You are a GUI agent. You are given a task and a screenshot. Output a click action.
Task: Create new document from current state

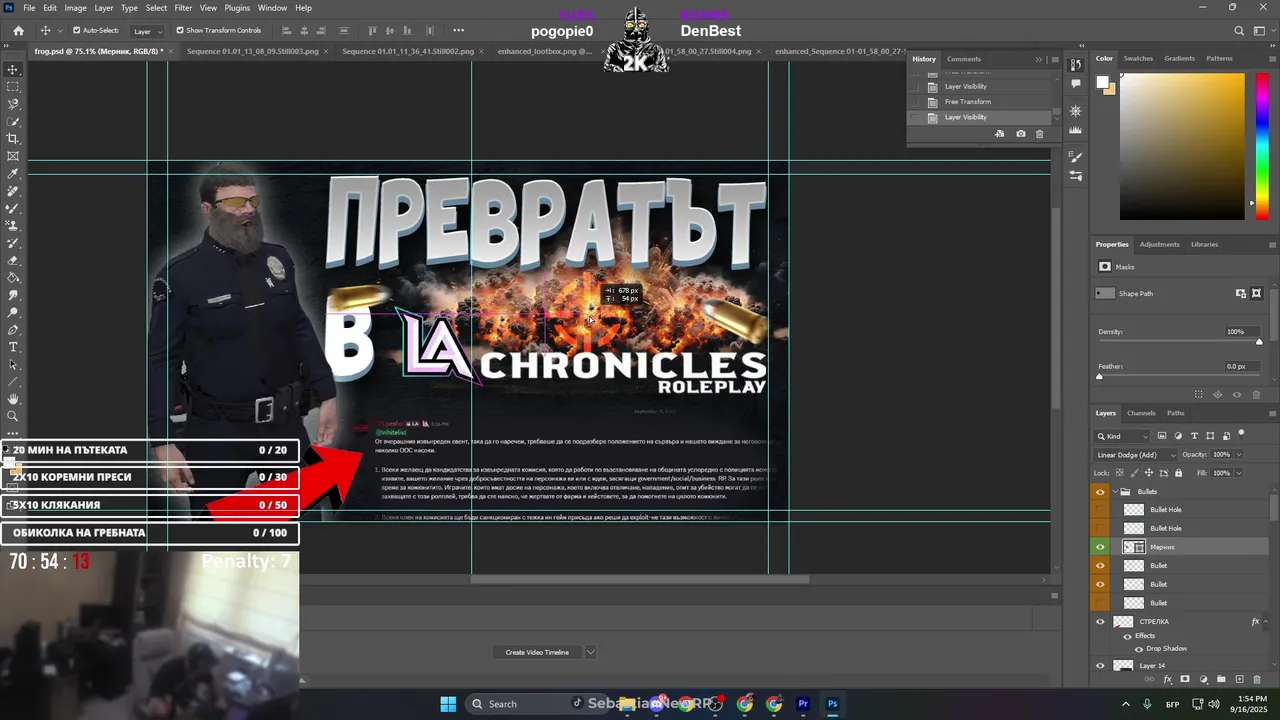coord(999,134)
